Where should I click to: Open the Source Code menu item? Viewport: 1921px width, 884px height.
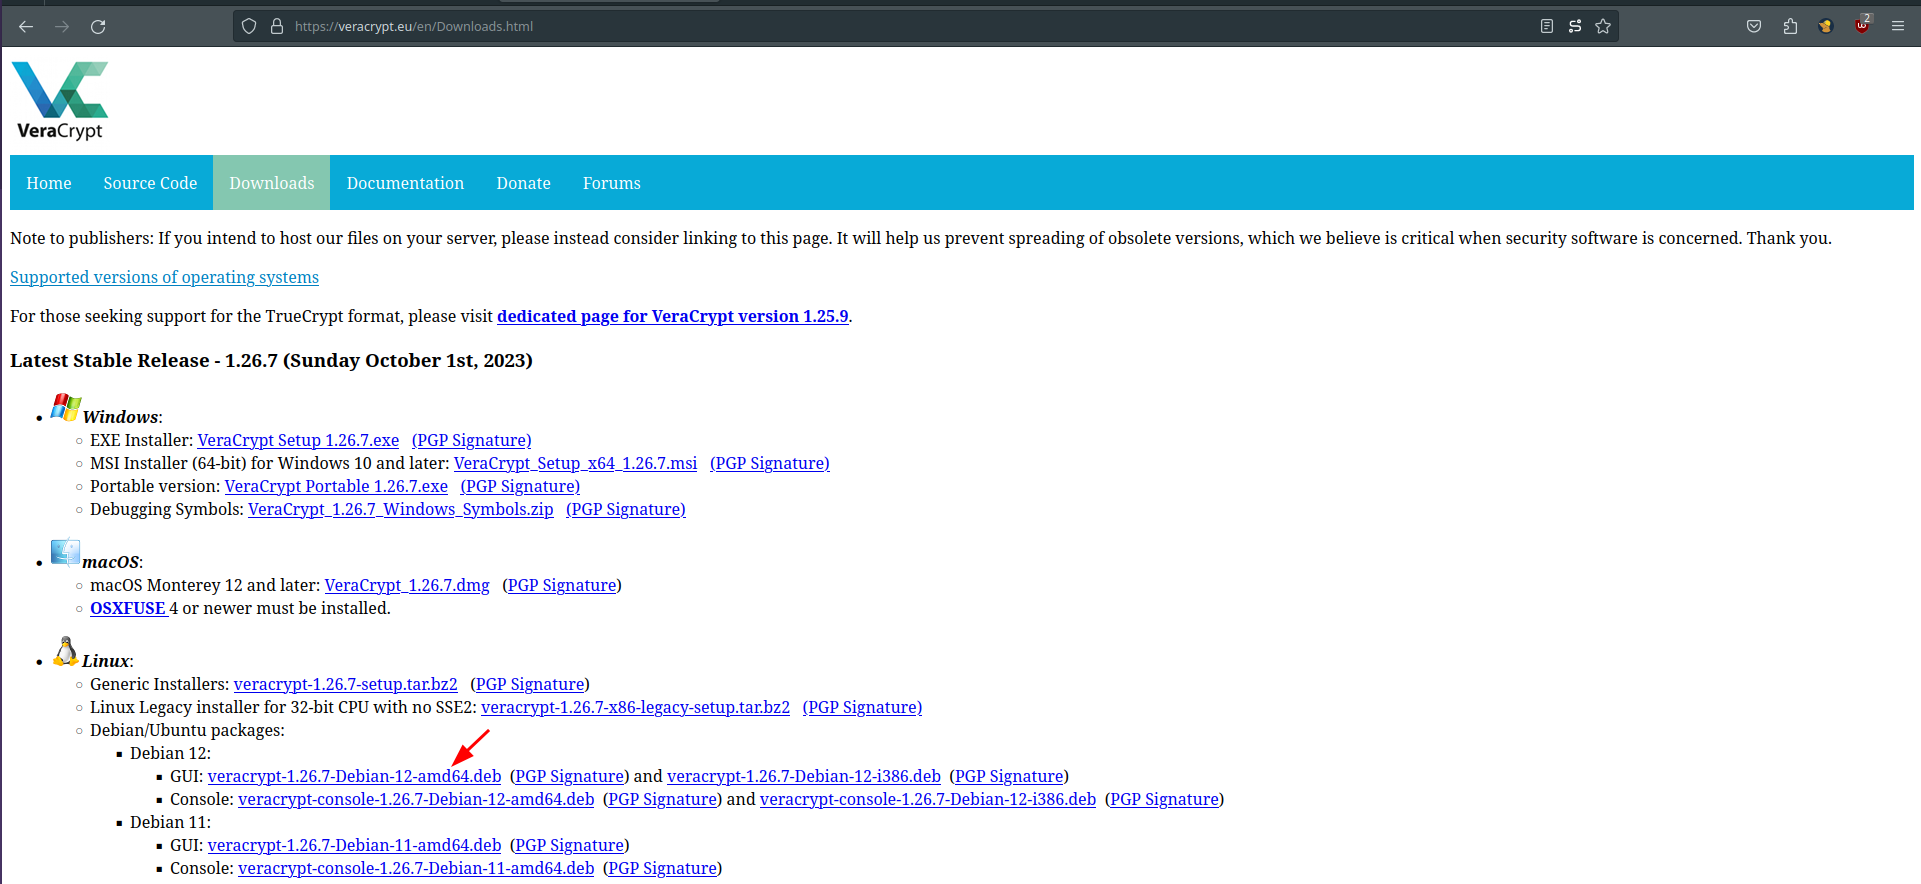click(150, 183)
